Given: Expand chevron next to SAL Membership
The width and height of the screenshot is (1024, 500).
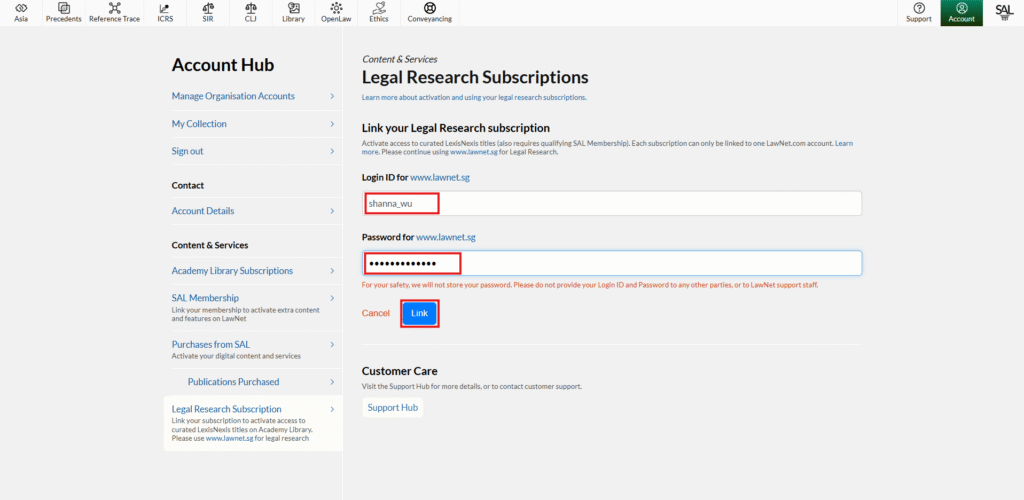Looking at the screenshot, I should coord(332,298).
